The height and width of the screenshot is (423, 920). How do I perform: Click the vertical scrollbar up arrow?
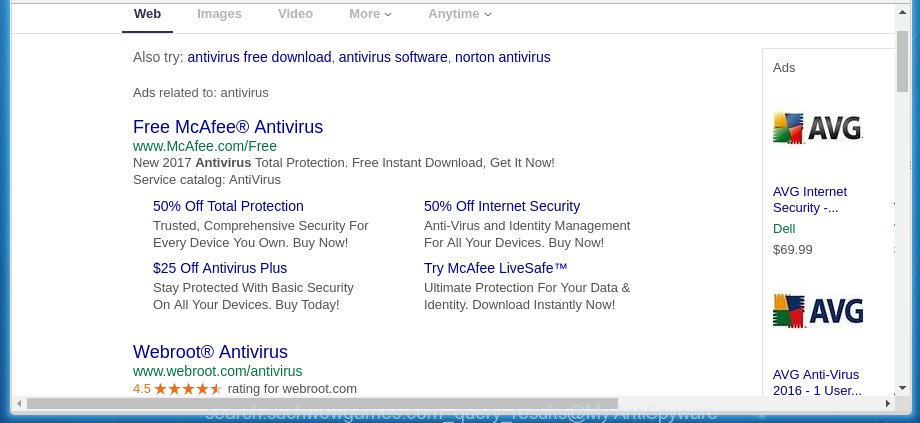point(902,11)
